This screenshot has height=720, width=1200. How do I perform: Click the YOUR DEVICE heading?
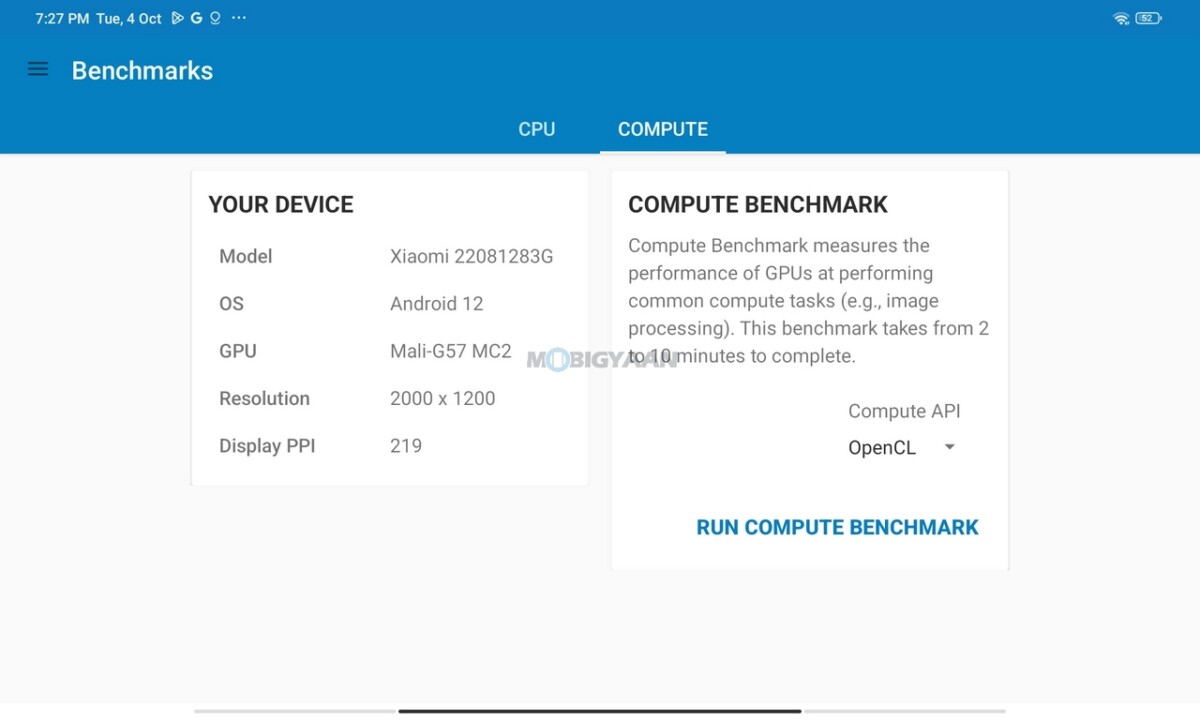(x=281, y=204)
